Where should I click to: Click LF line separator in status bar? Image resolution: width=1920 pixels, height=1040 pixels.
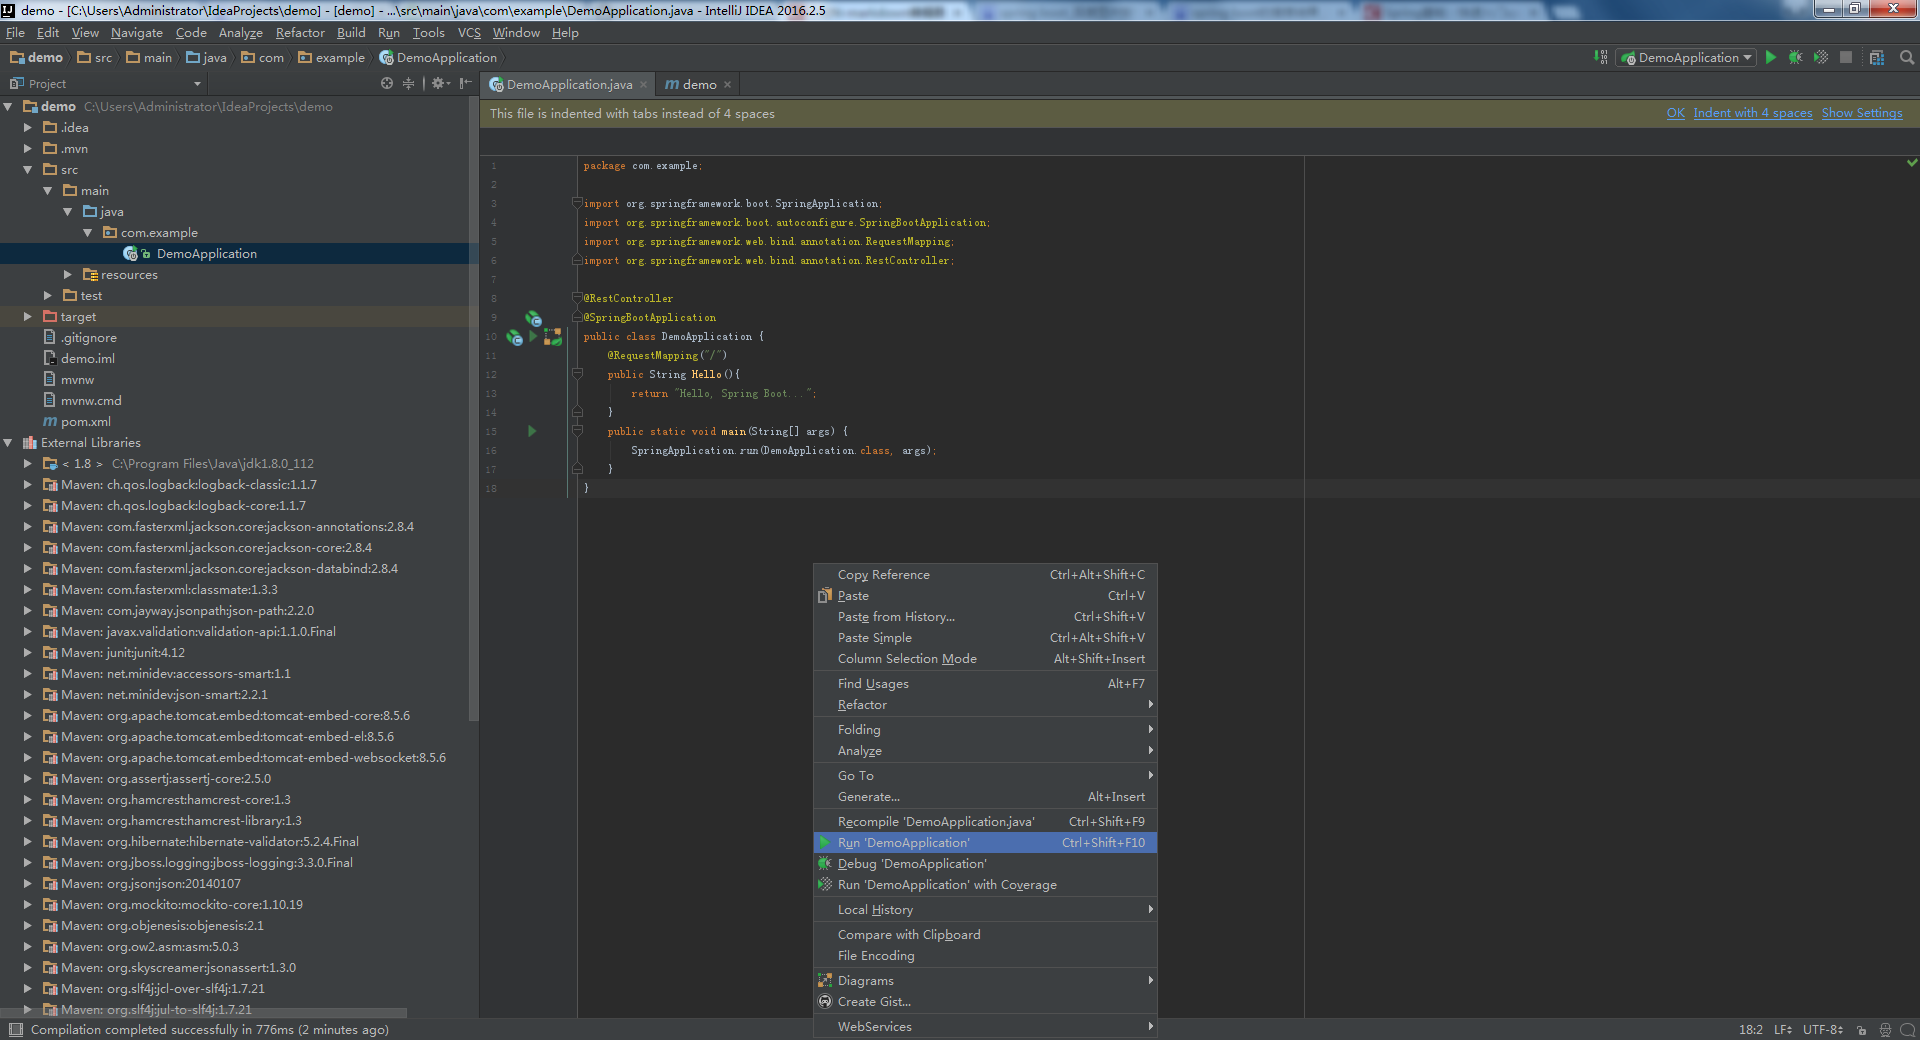pyautogui.click(x=1783, y=1030)
